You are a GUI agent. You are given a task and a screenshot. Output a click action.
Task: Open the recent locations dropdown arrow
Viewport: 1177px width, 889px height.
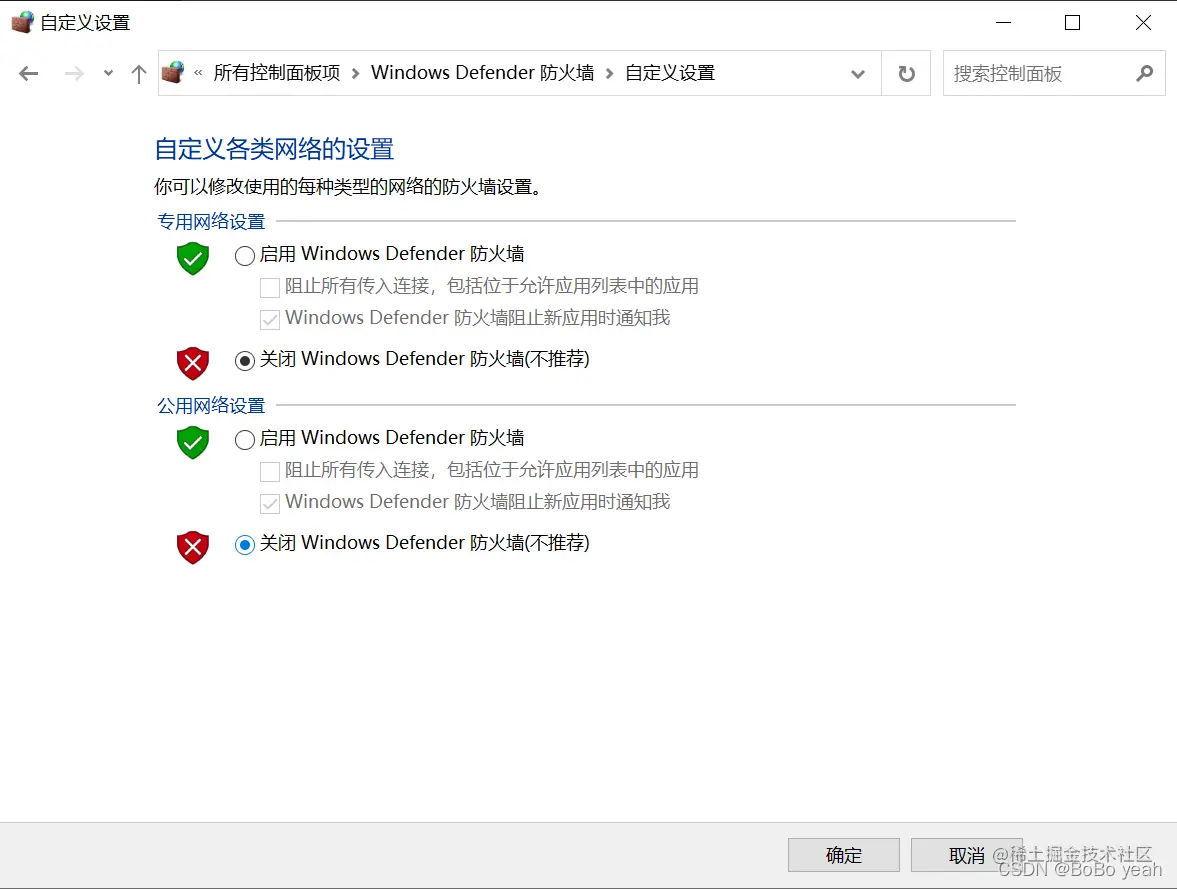coord(108,74)
